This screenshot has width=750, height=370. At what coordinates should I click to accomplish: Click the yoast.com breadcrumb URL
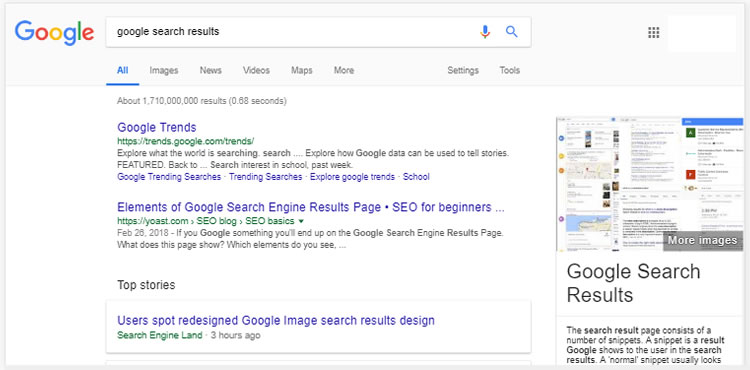click(x=206, y=221)
